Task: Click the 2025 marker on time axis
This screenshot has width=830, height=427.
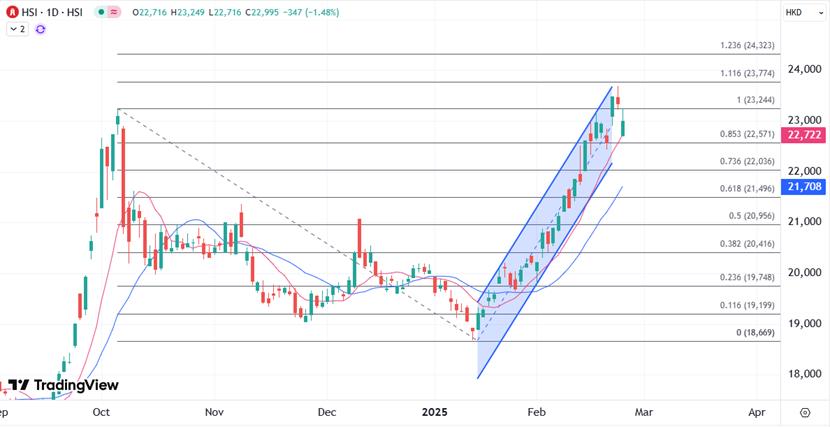Action: click(x=434, y=411)
